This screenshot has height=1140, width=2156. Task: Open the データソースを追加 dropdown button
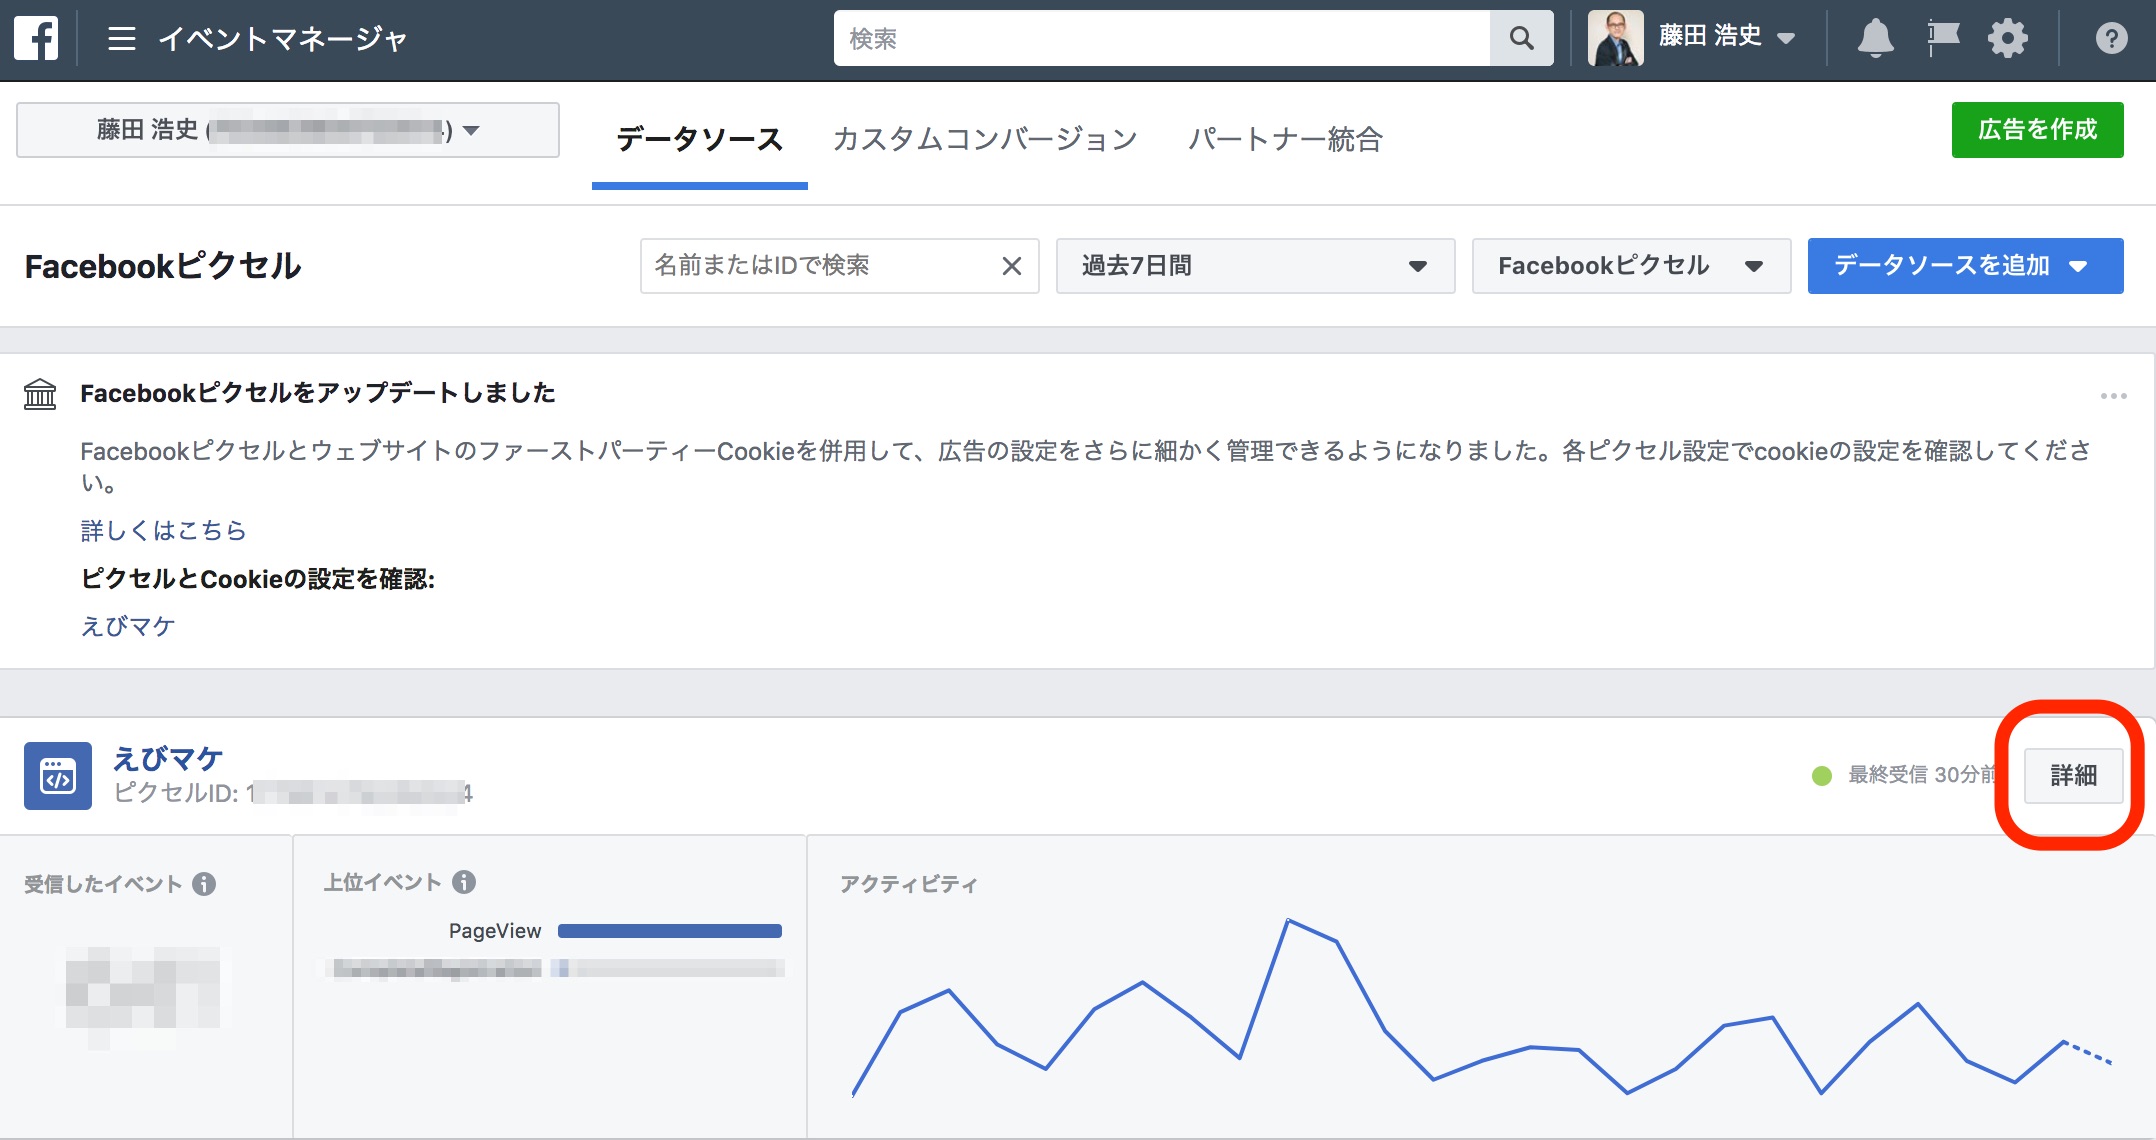point(1965,266)
